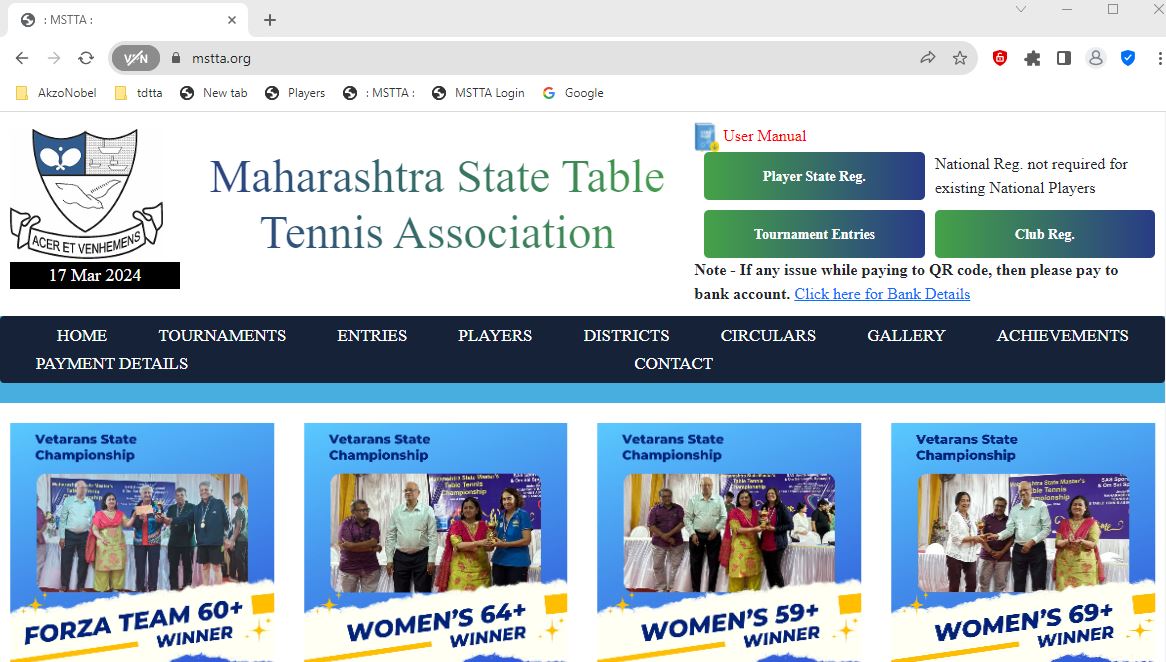The width and height of the screenshot is (1166, 662).
Task: Open the CIRCULARS menu item
Action: pos(767,335)
